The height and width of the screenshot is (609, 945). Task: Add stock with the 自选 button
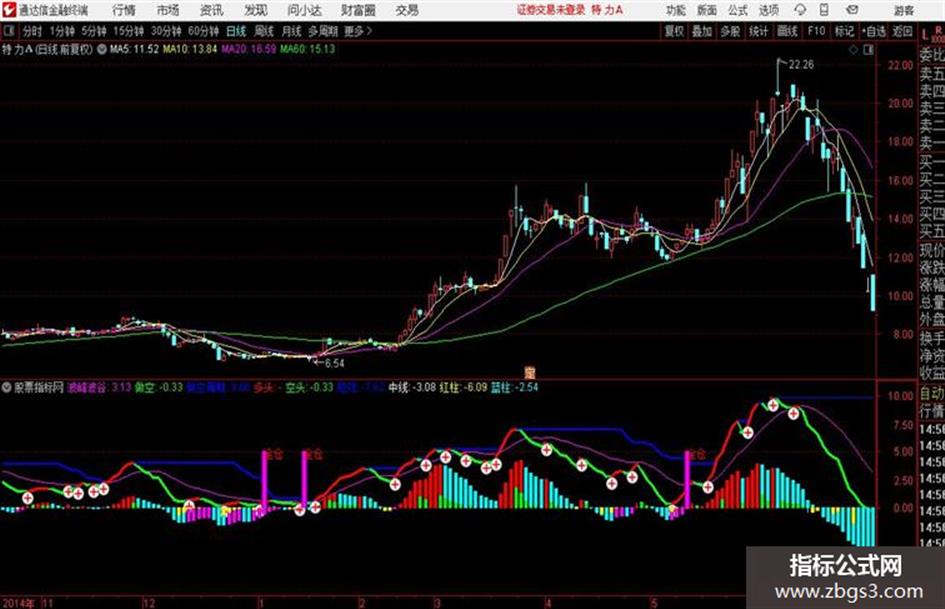pos(873,31)
